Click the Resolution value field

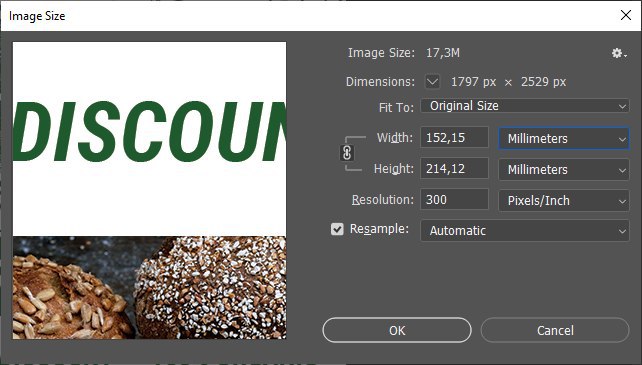[x=454, y=200]
